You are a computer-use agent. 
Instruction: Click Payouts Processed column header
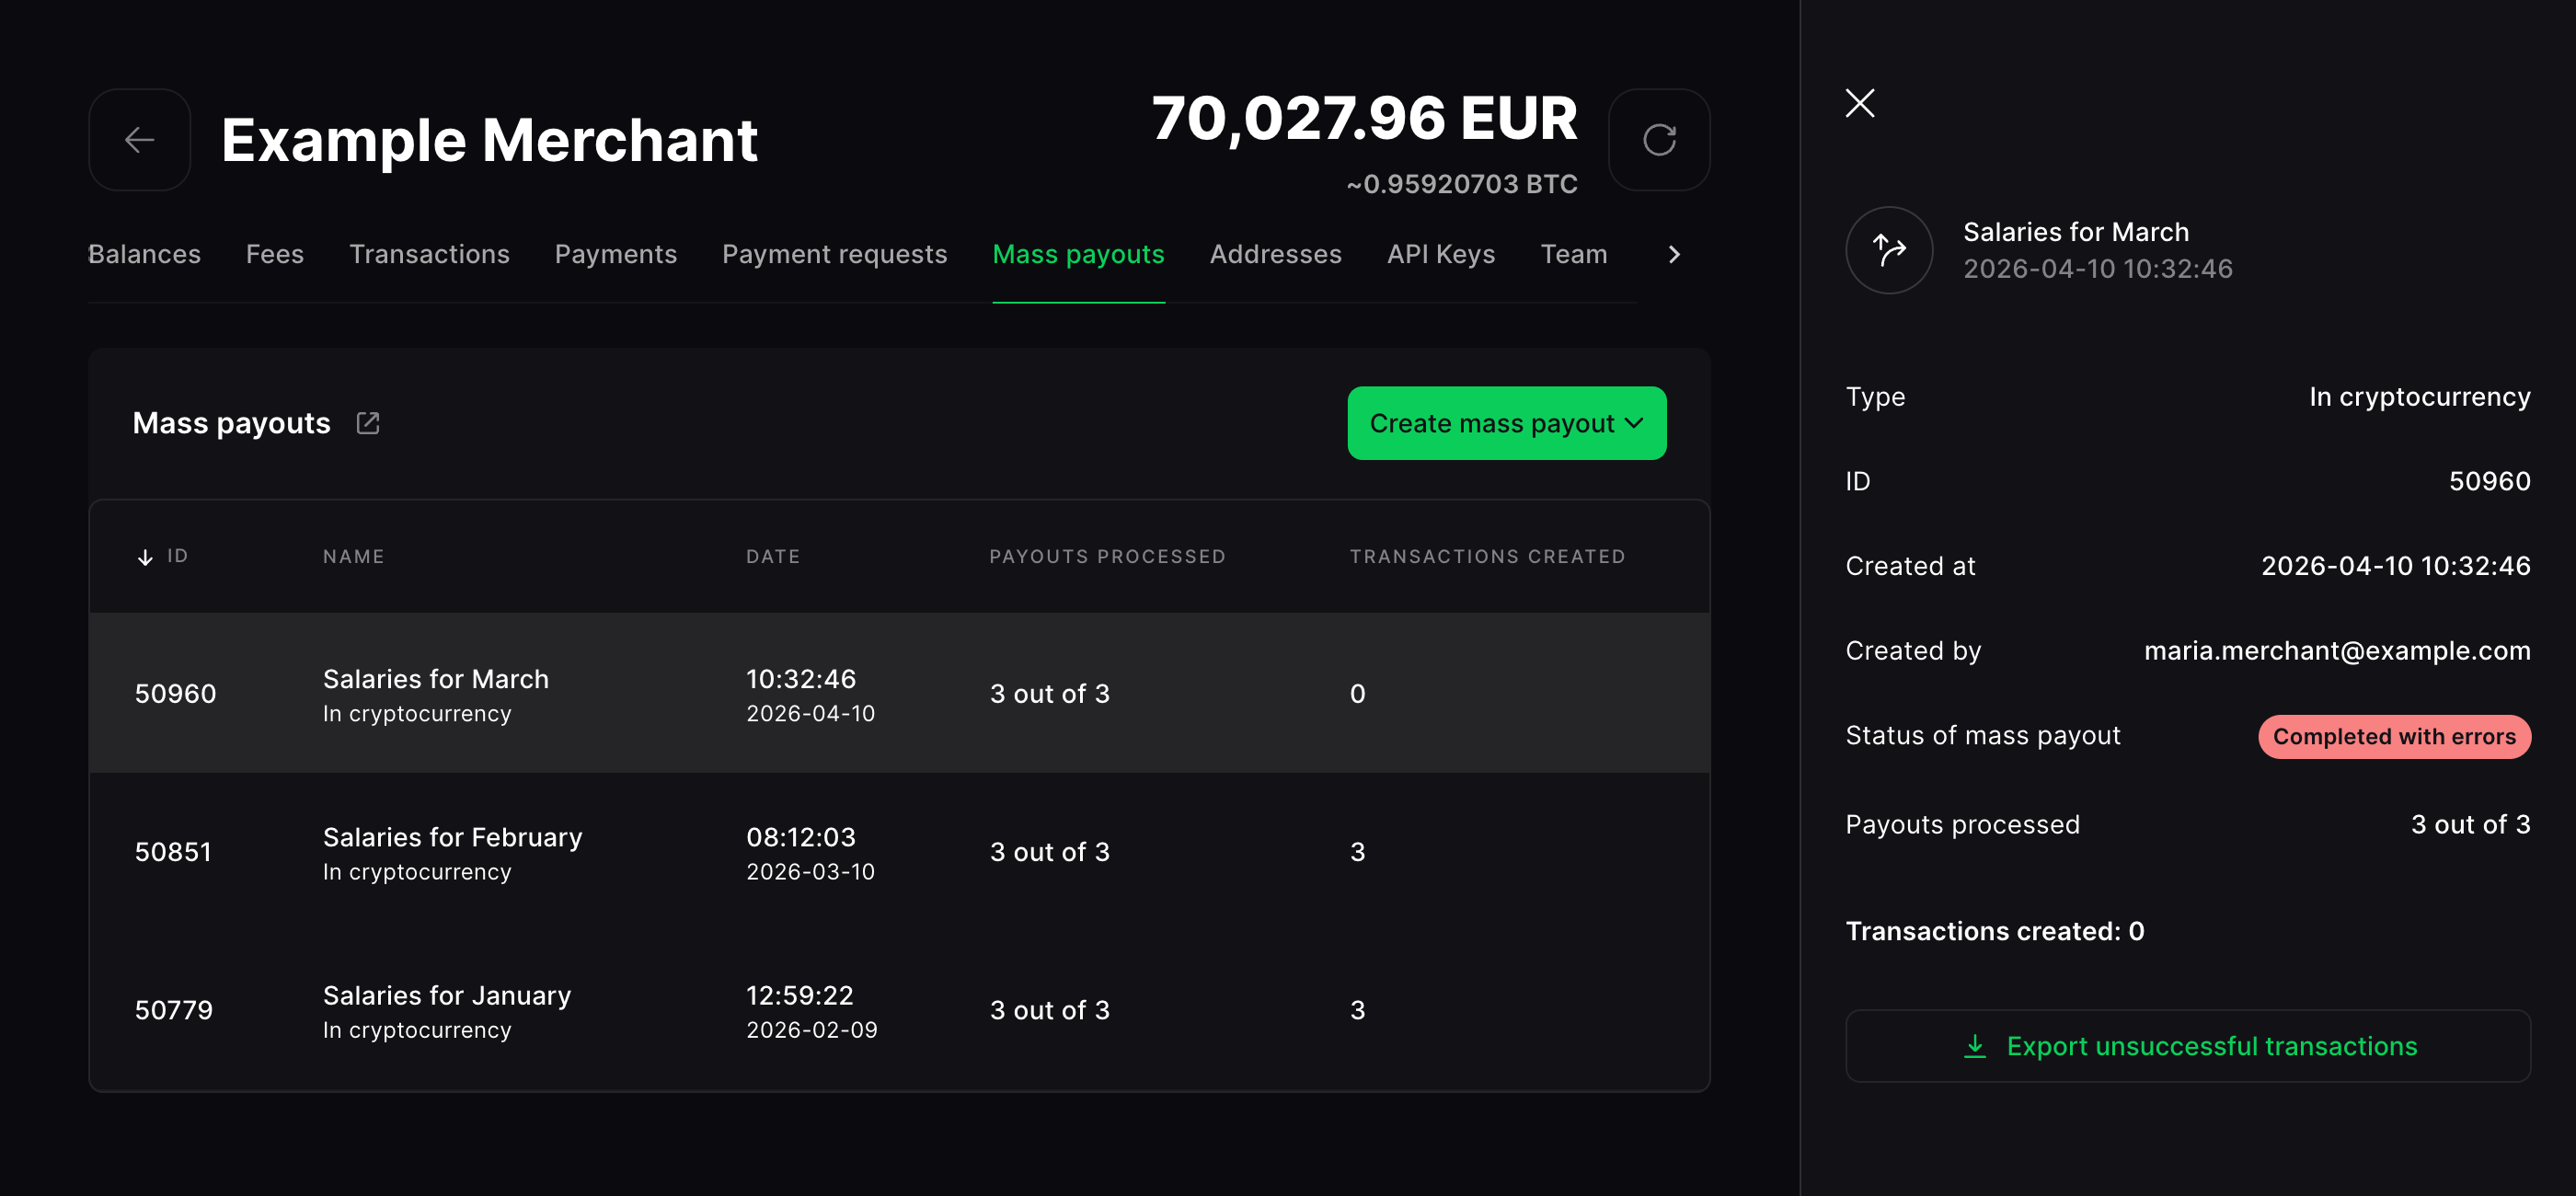tap(1107, 557)
